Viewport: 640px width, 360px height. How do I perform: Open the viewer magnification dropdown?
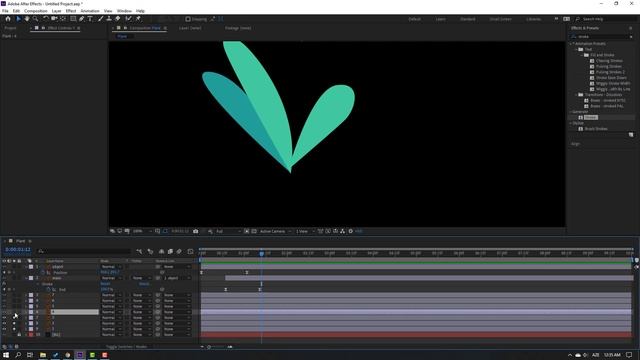point(142,231)
